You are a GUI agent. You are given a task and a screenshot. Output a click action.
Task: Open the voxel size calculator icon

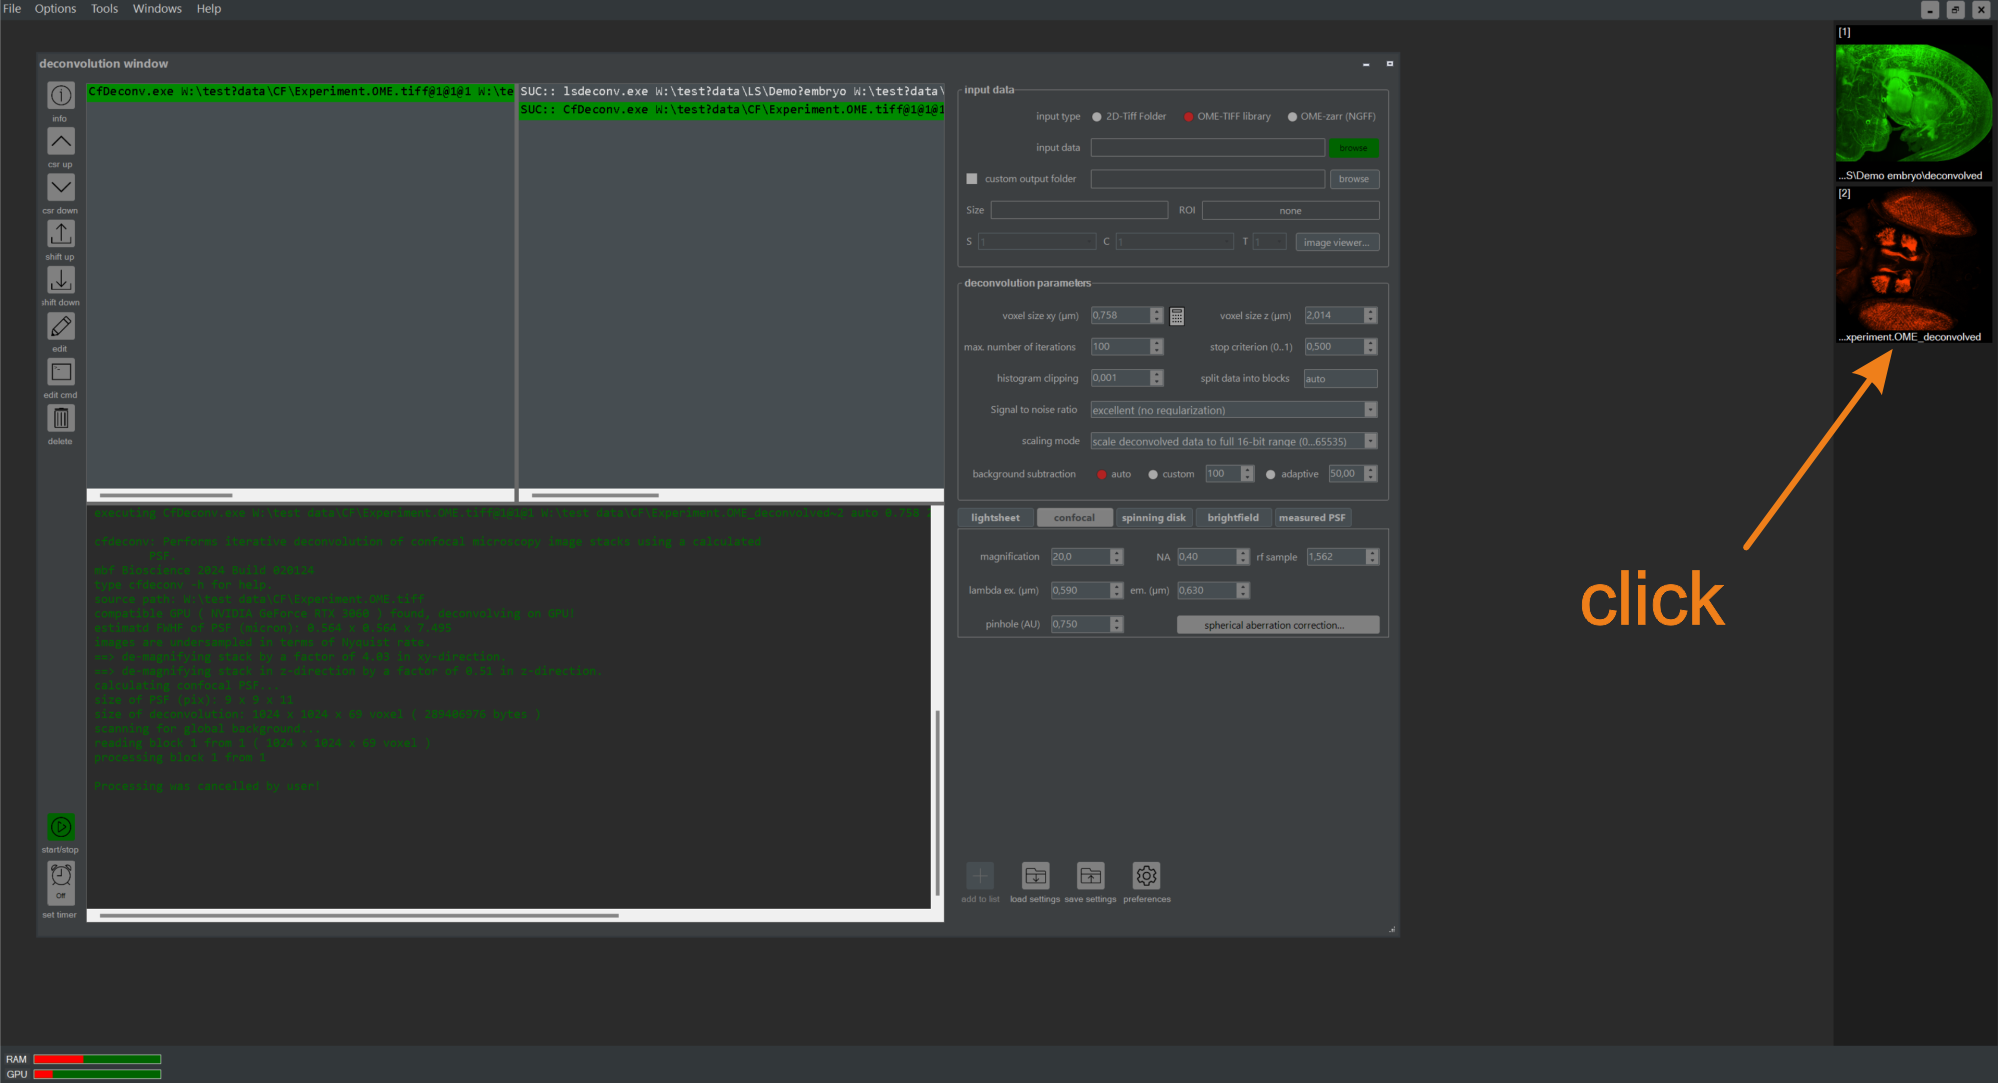1177,316
